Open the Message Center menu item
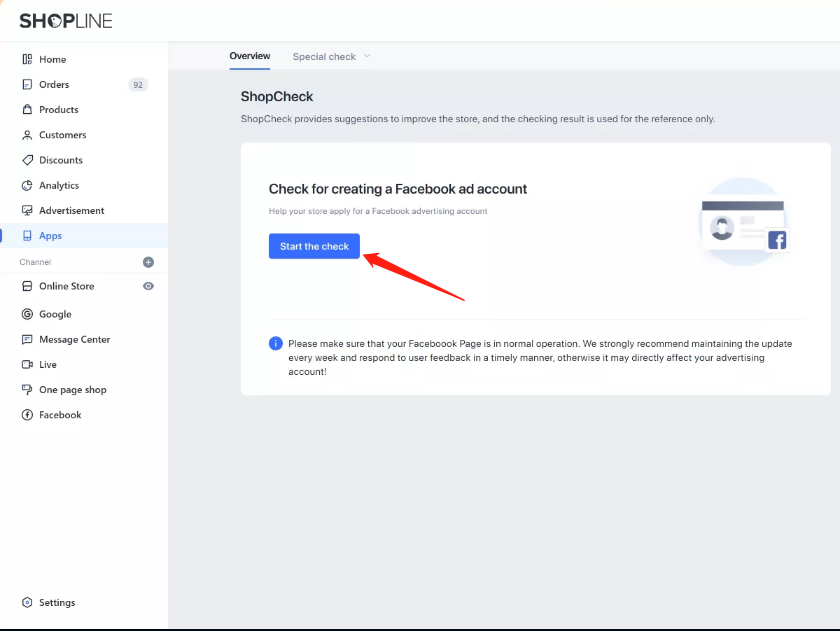840x631 pixels. [x=74, y=340]
